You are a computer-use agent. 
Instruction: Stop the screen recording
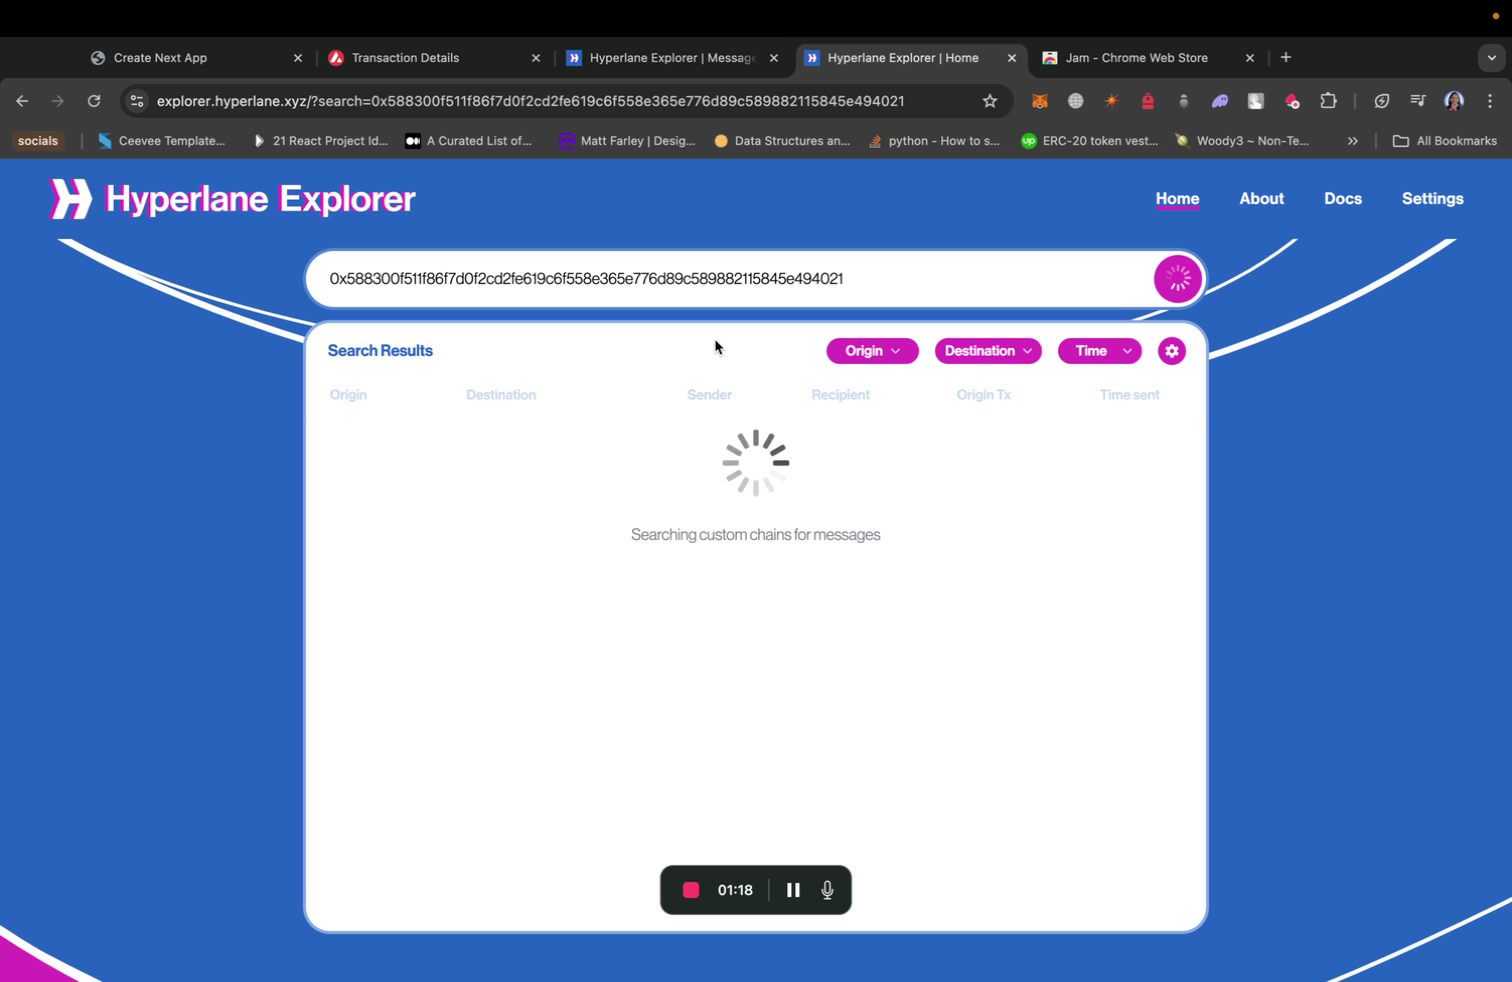point(691,890)
